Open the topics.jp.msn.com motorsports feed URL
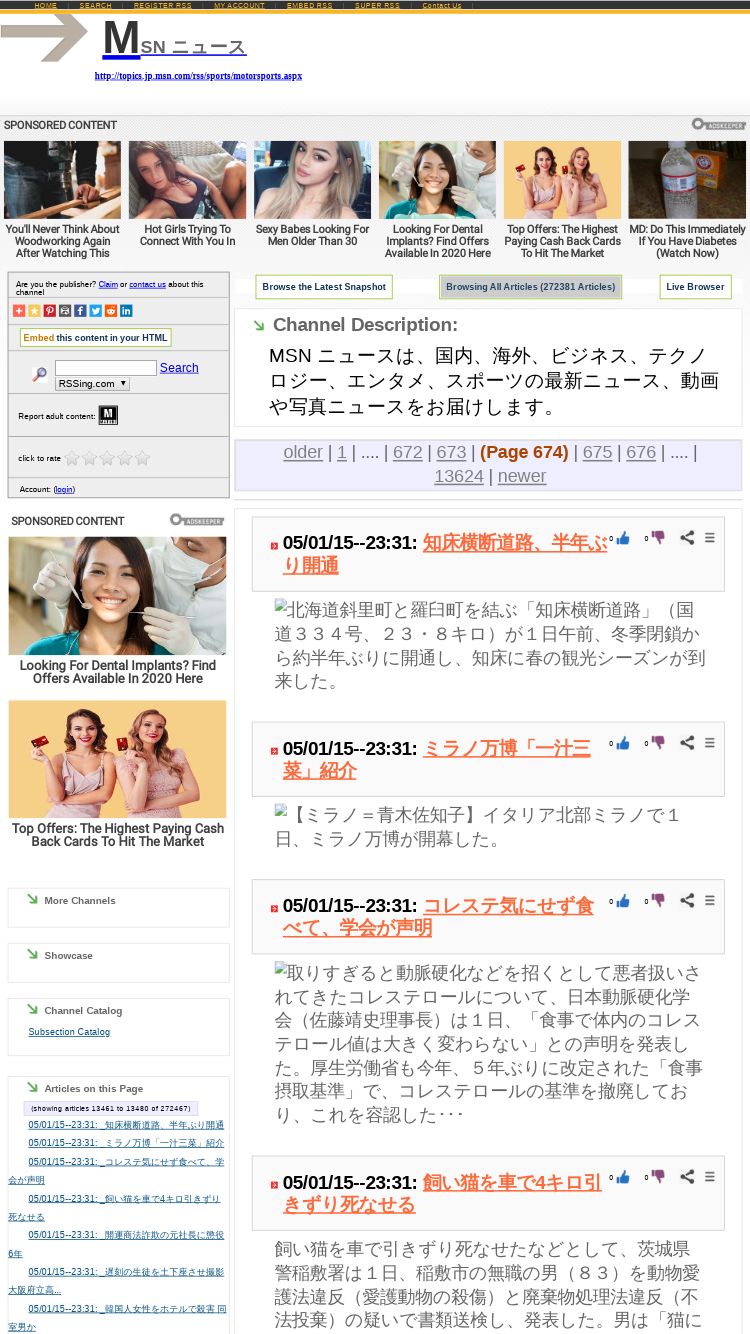The height and width of the screenshot is (1334, 750). pos(198,76)
